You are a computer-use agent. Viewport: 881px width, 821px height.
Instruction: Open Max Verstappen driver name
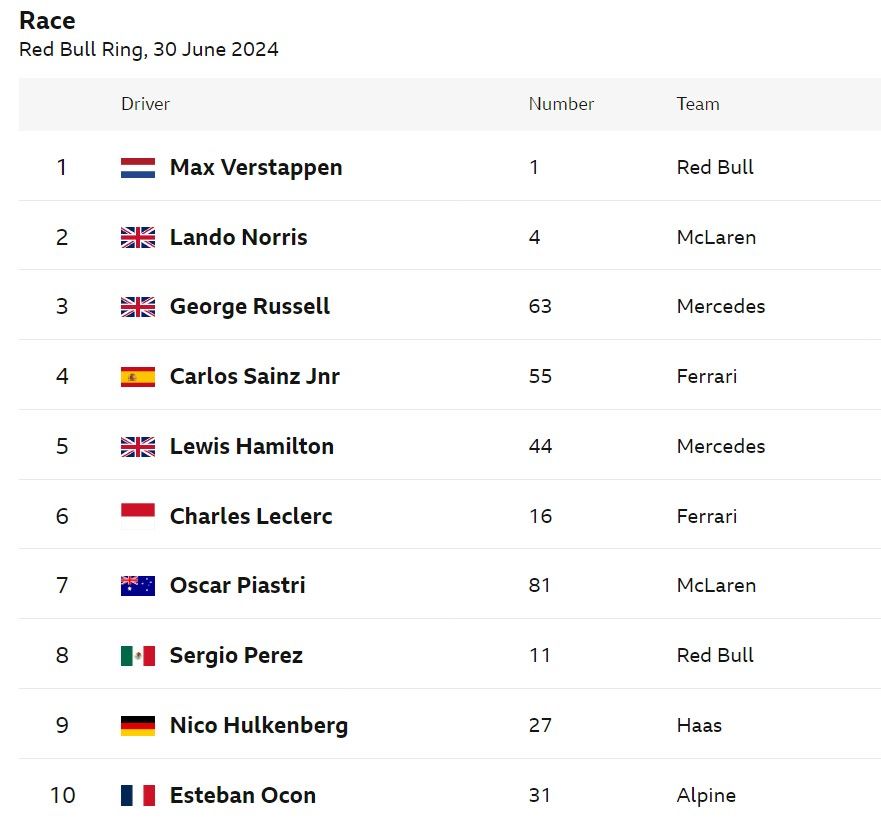256,168
